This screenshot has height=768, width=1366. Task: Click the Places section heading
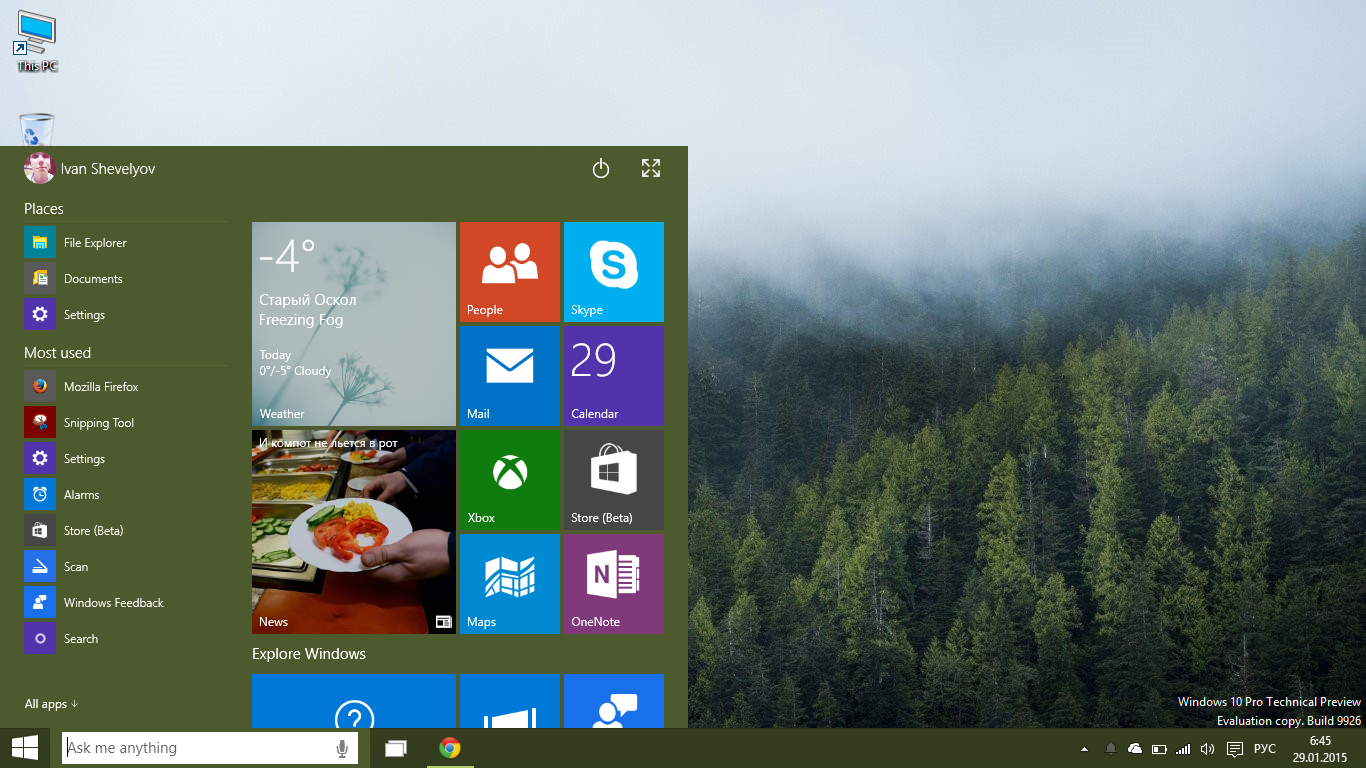click(44, 209)
